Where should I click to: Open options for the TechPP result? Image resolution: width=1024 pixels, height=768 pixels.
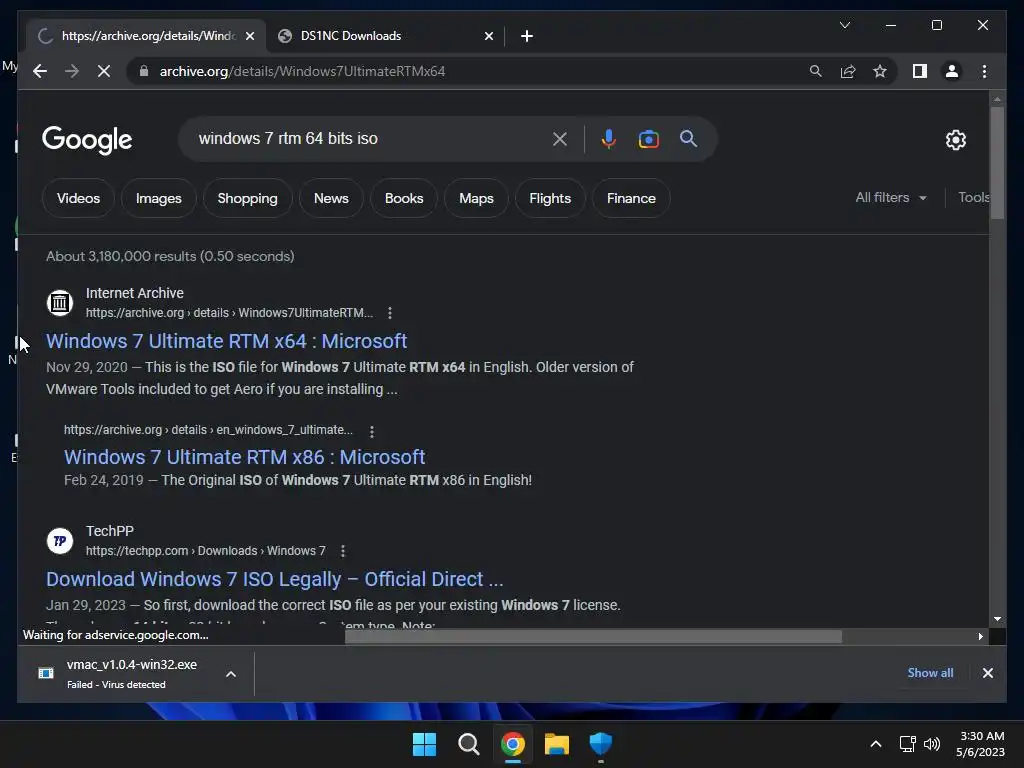point(343,551)
